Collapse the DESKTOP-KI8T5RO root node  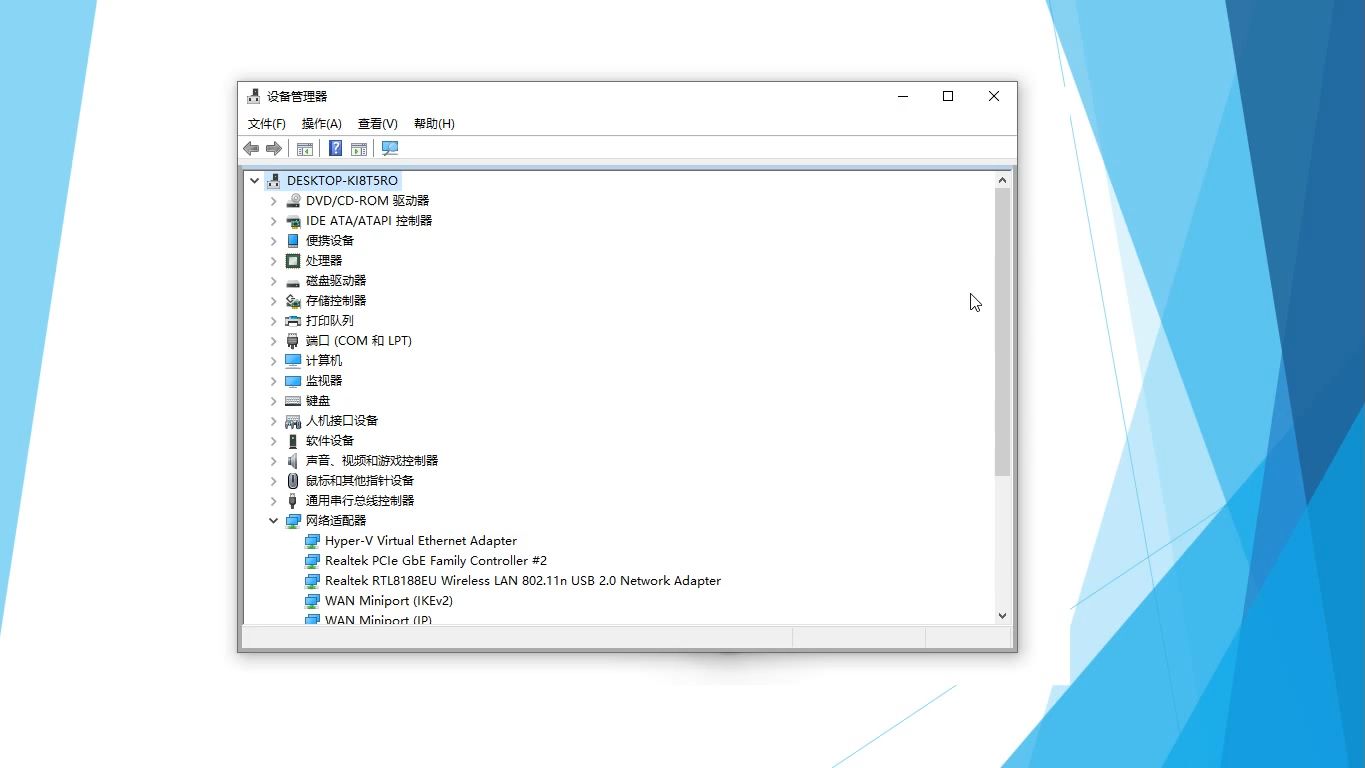pos(255,181)
